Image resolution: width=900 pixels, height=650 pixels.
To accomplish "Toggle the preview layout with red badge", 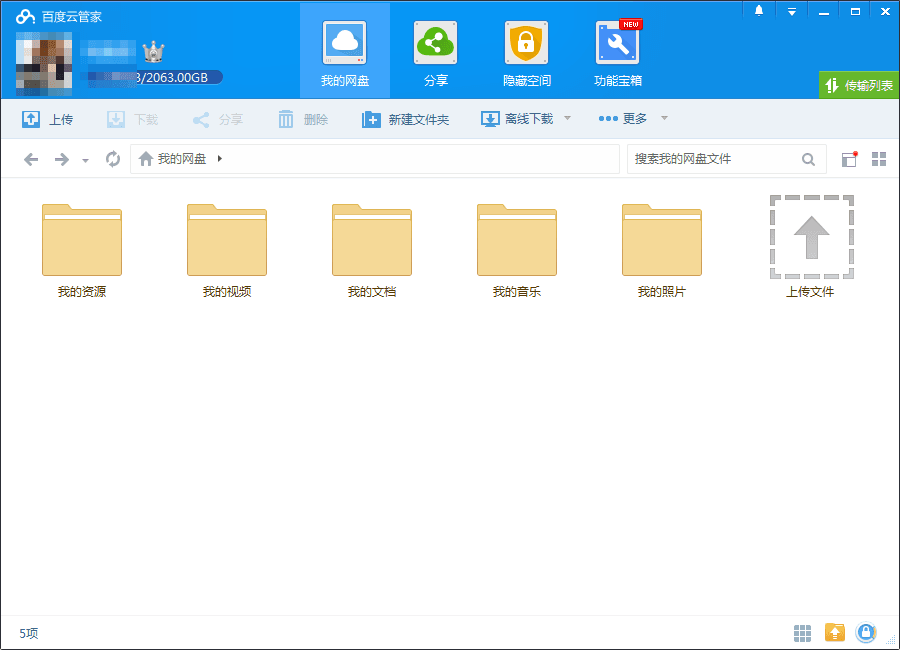I will [x=848, y=158].
